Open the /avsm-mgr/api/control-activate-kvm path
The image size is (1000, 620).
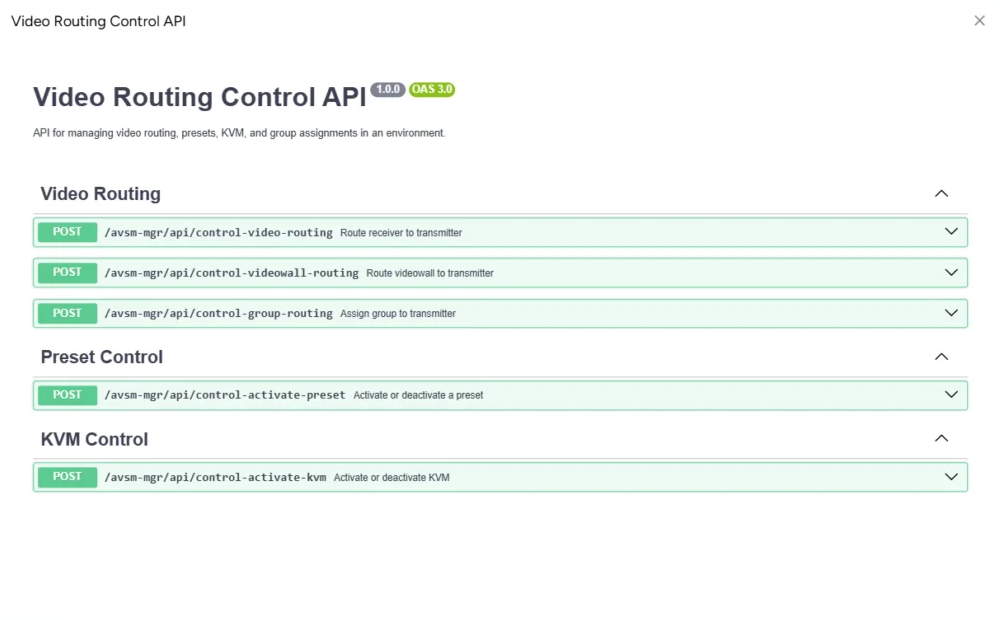(x=215, y=478)
